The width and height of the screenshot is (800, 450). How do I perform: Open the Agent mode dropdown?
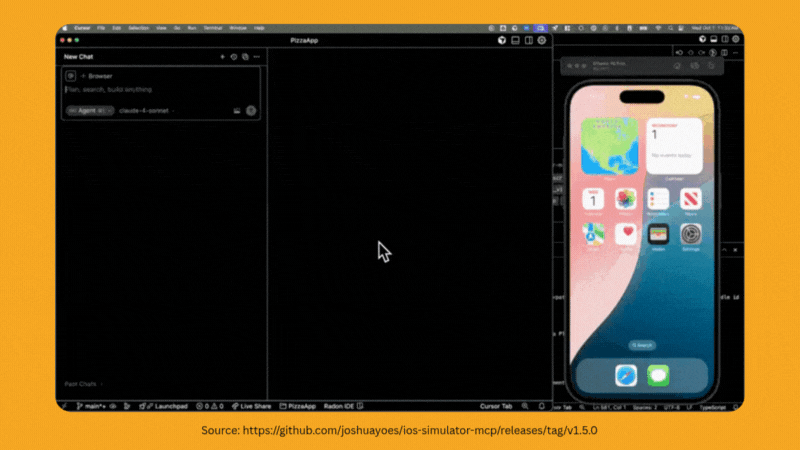pos(90,110)
